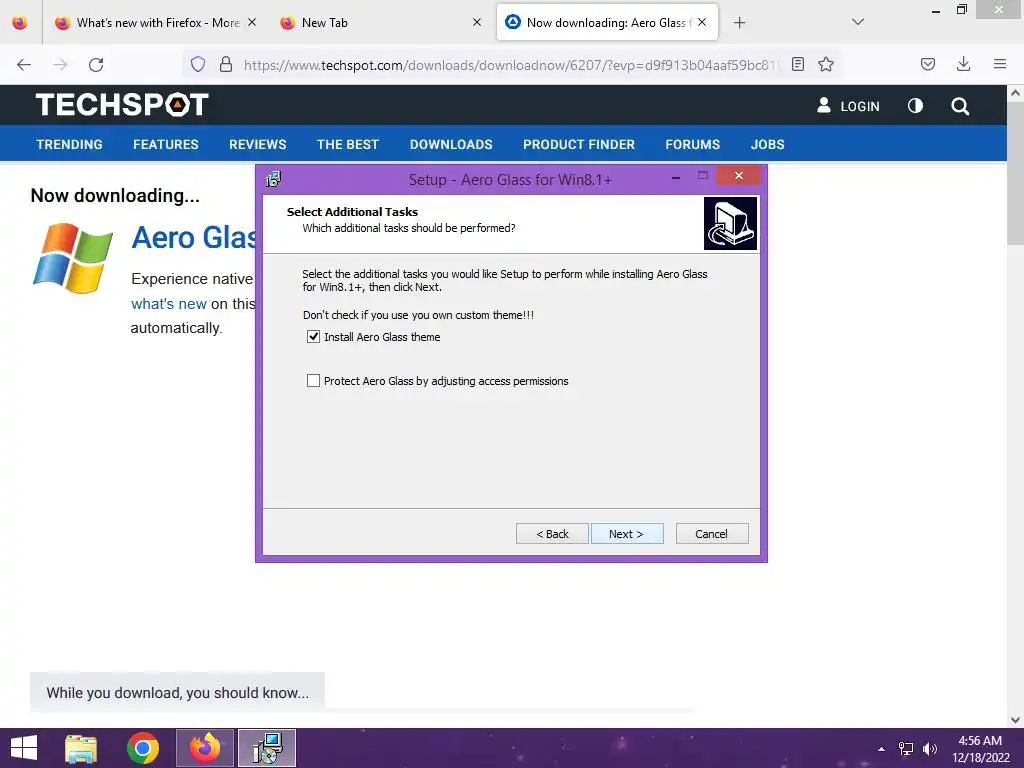
Task: Close the Now downloading tab
Action: pos(702,22)
